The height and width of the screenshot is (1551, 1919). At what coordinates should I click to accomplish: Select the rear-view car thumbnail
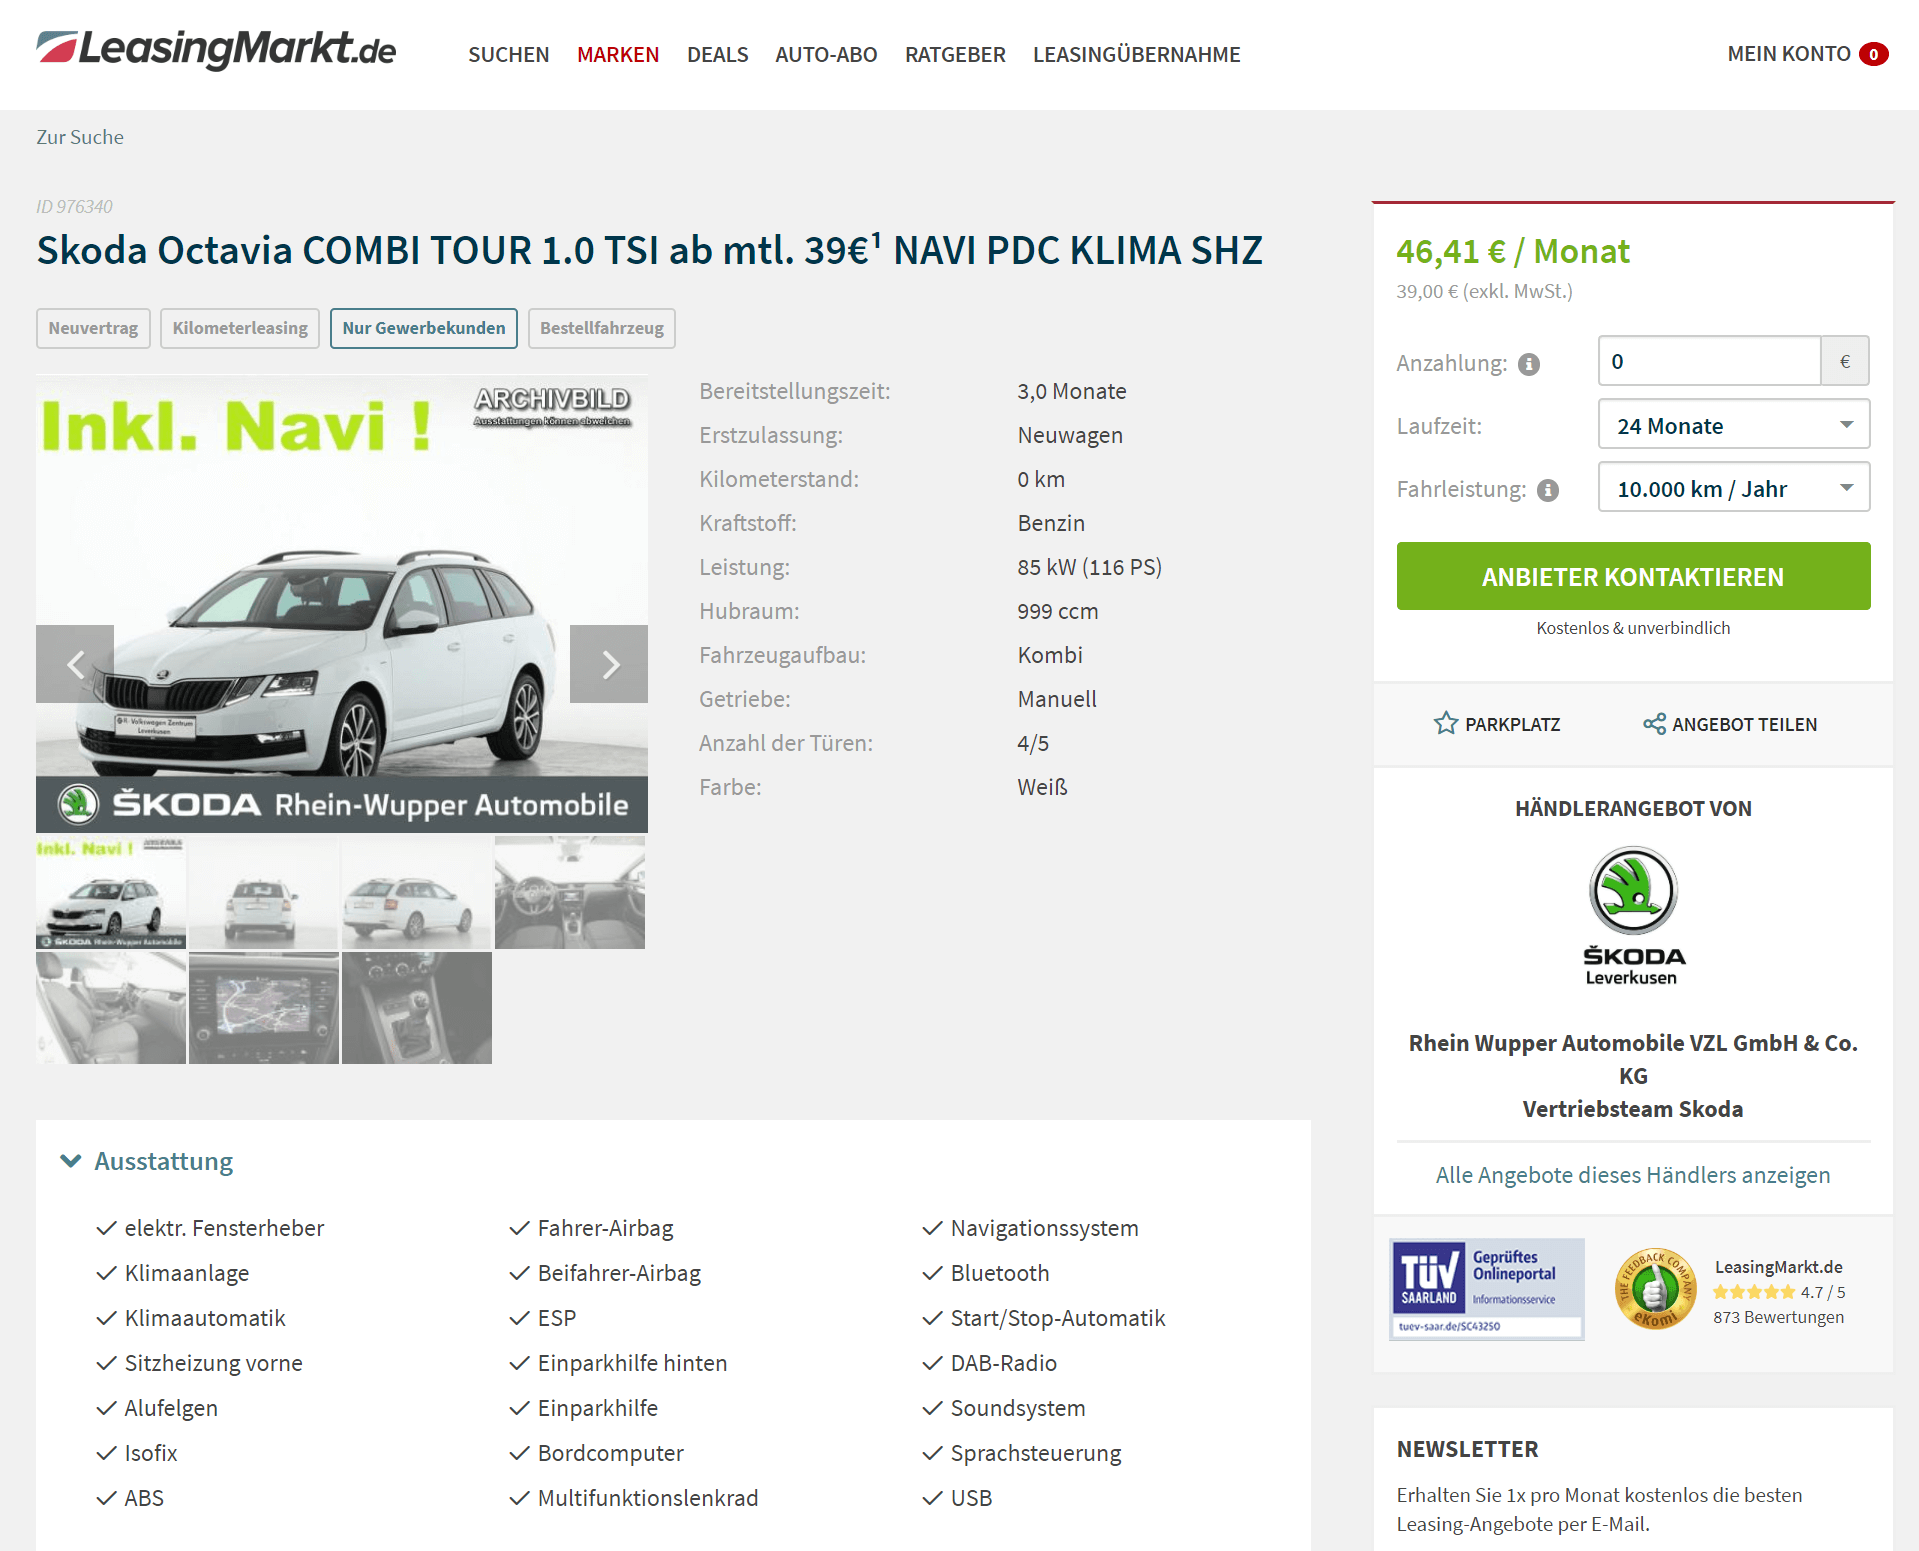(264, 893)
